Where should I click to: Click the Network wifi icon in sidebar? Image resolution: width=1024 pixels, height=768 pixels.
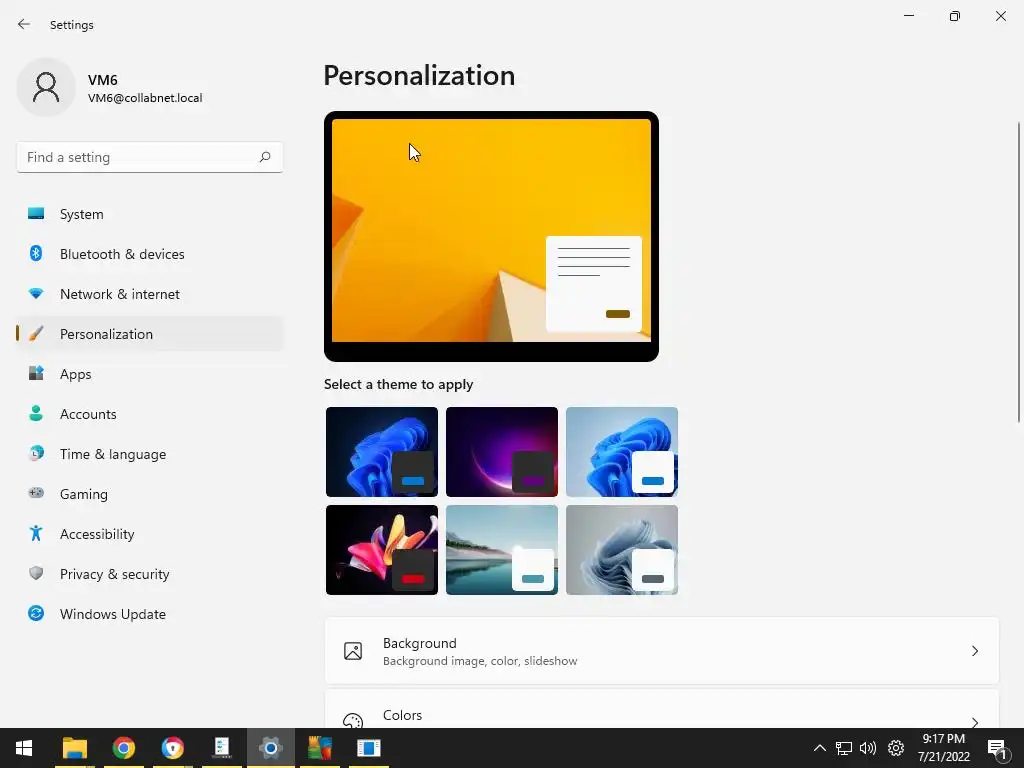(x=36, y=294)
